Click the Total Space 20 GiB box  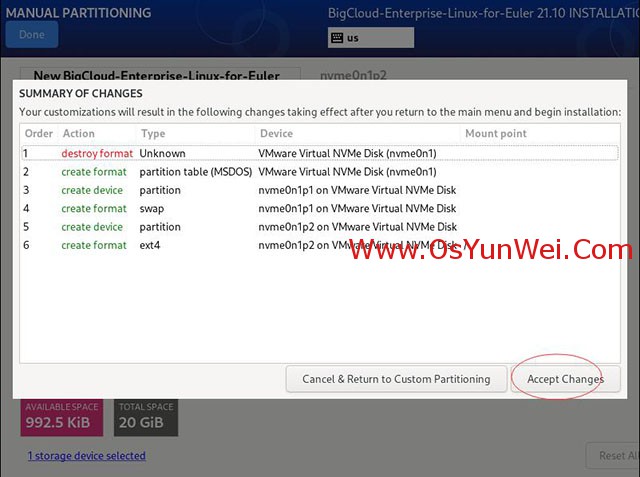(x=146, y=417)
